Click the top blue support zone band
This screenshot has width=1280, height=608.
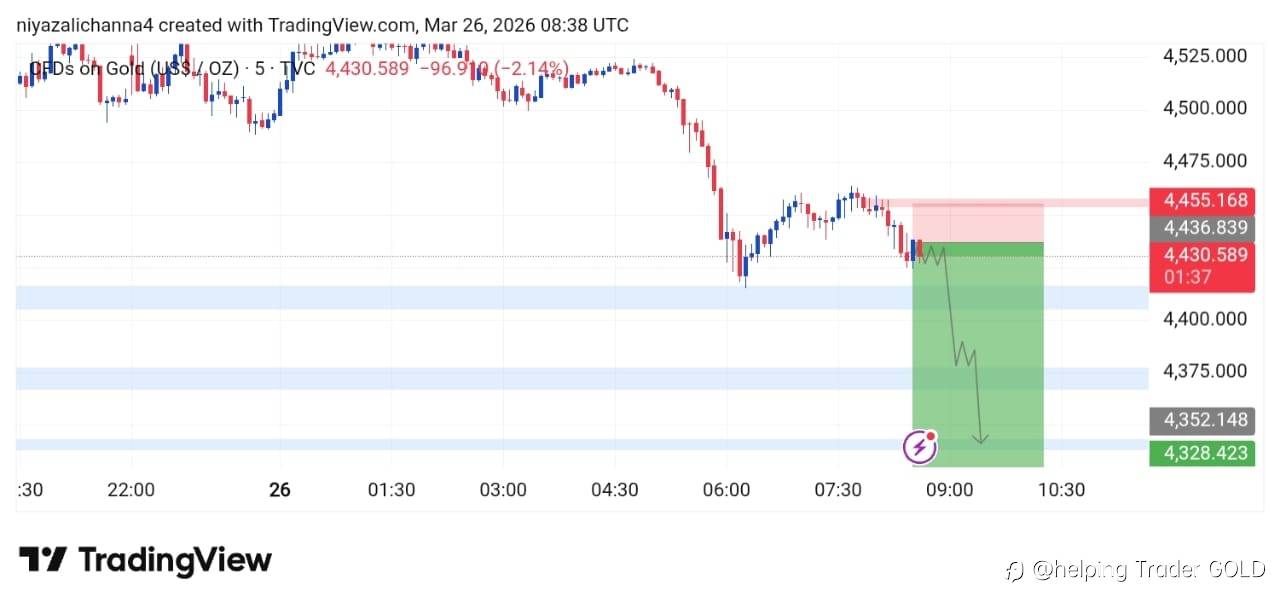500,297
